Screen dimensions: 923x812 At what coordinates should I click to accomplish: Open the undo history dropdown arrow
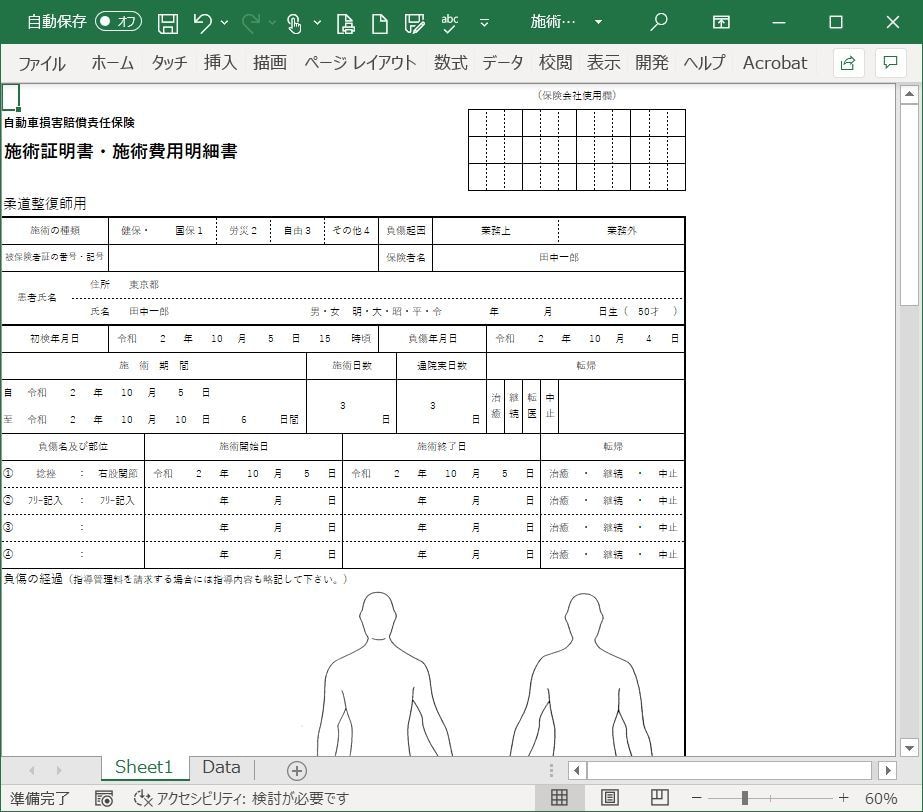224,23
